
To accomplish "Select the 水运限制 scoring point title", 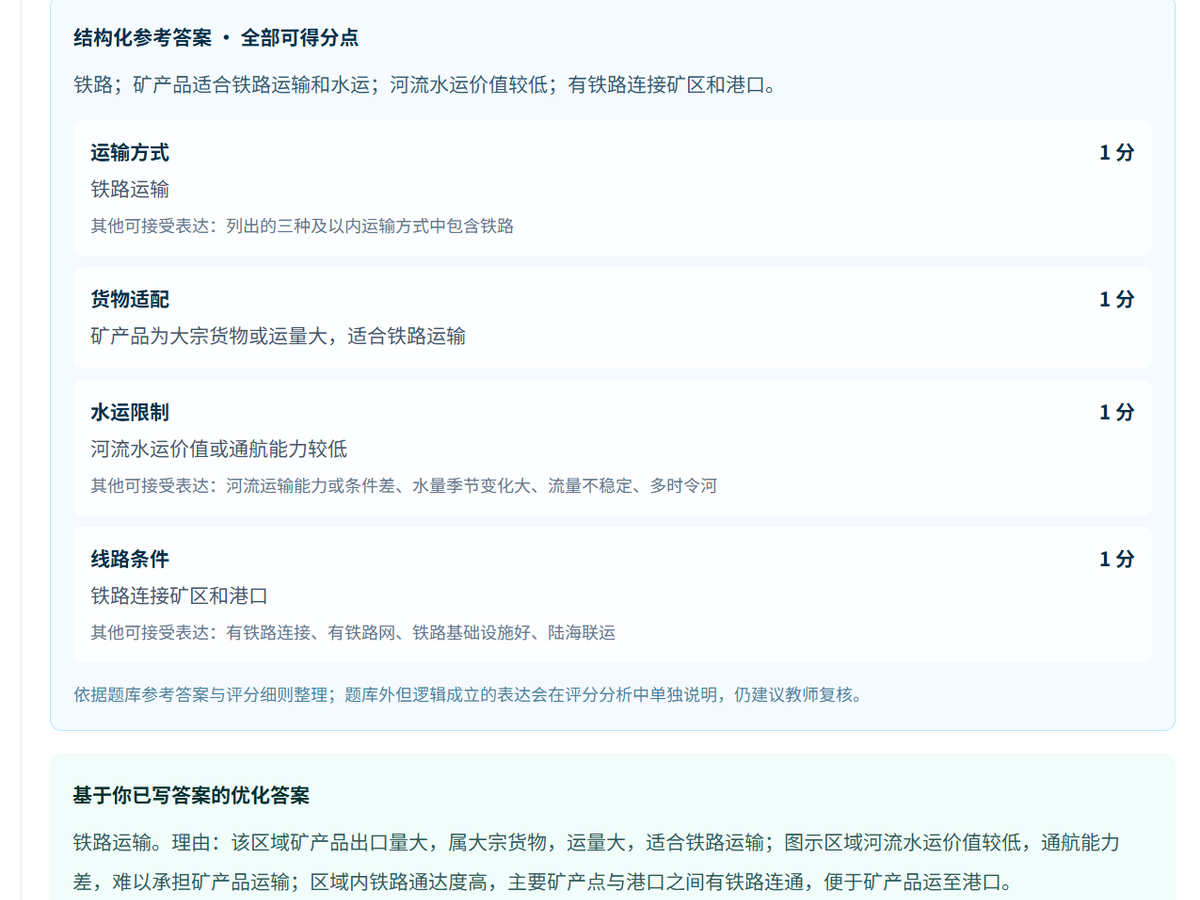I will point(130,413).
